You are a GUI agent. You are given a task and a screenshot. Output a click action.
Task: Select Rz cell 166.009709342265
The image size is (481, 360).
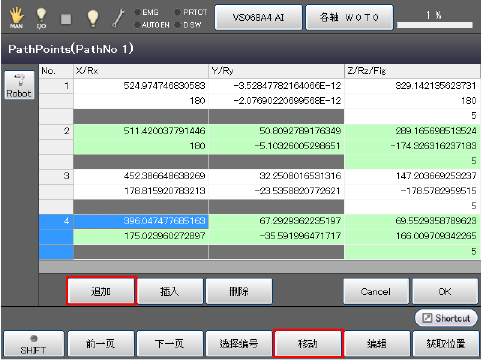coord(412,236)
